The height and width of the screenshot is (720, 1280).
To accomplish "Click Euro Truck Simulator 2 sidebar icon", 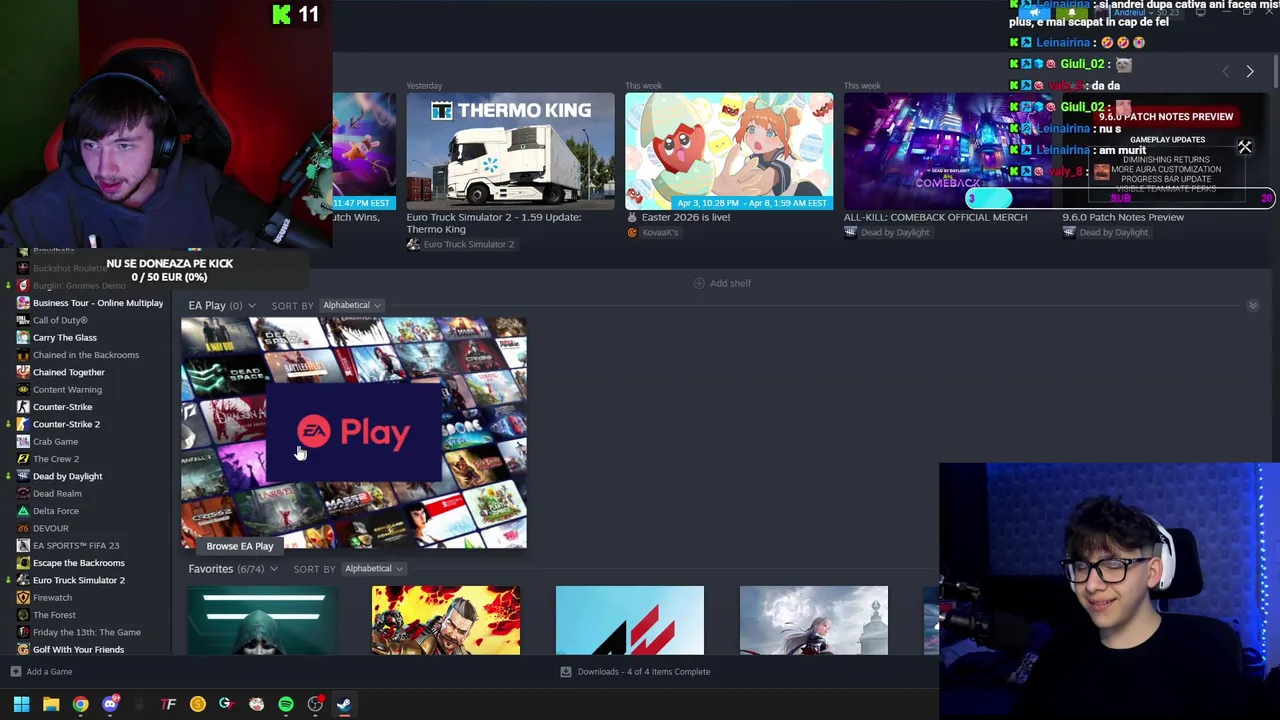I will pyautogui.click(x=23, y=580).
